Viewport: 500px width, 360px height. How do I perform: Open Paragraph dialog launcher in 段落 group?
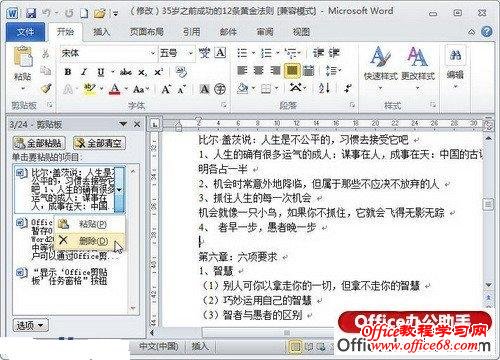[352, 105]
